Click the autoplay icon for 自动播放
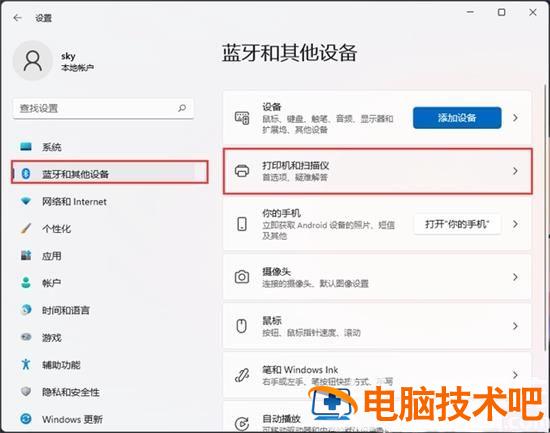The height and width of the screenshot is (433, 550). [242, 424]
